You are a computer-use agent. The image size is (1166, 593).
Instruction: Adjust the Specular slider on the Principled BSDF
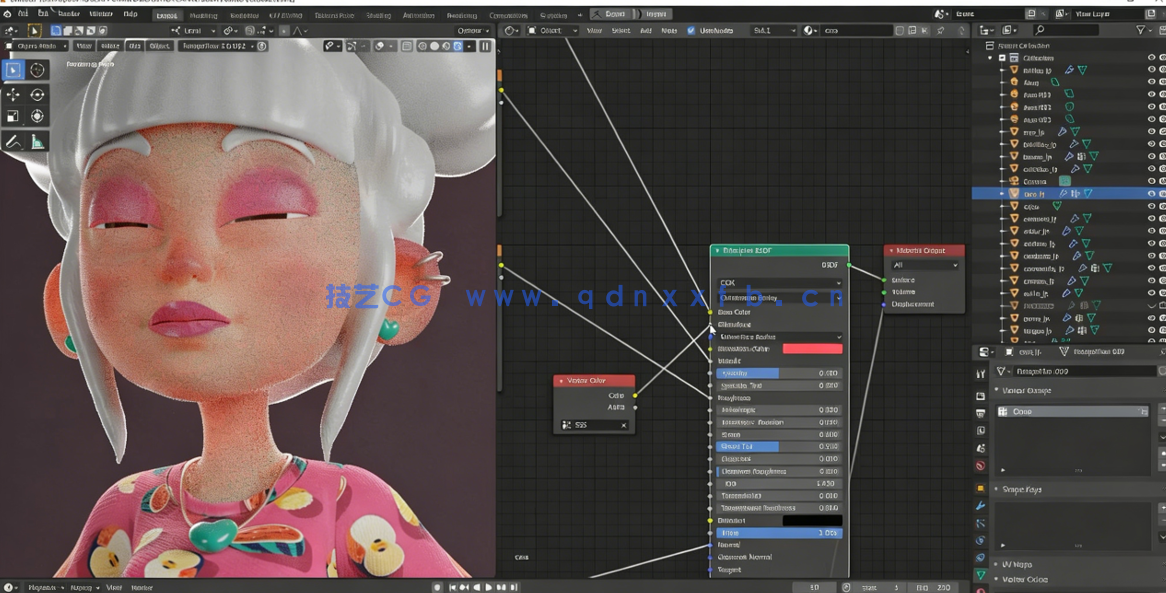coord(778,373)
